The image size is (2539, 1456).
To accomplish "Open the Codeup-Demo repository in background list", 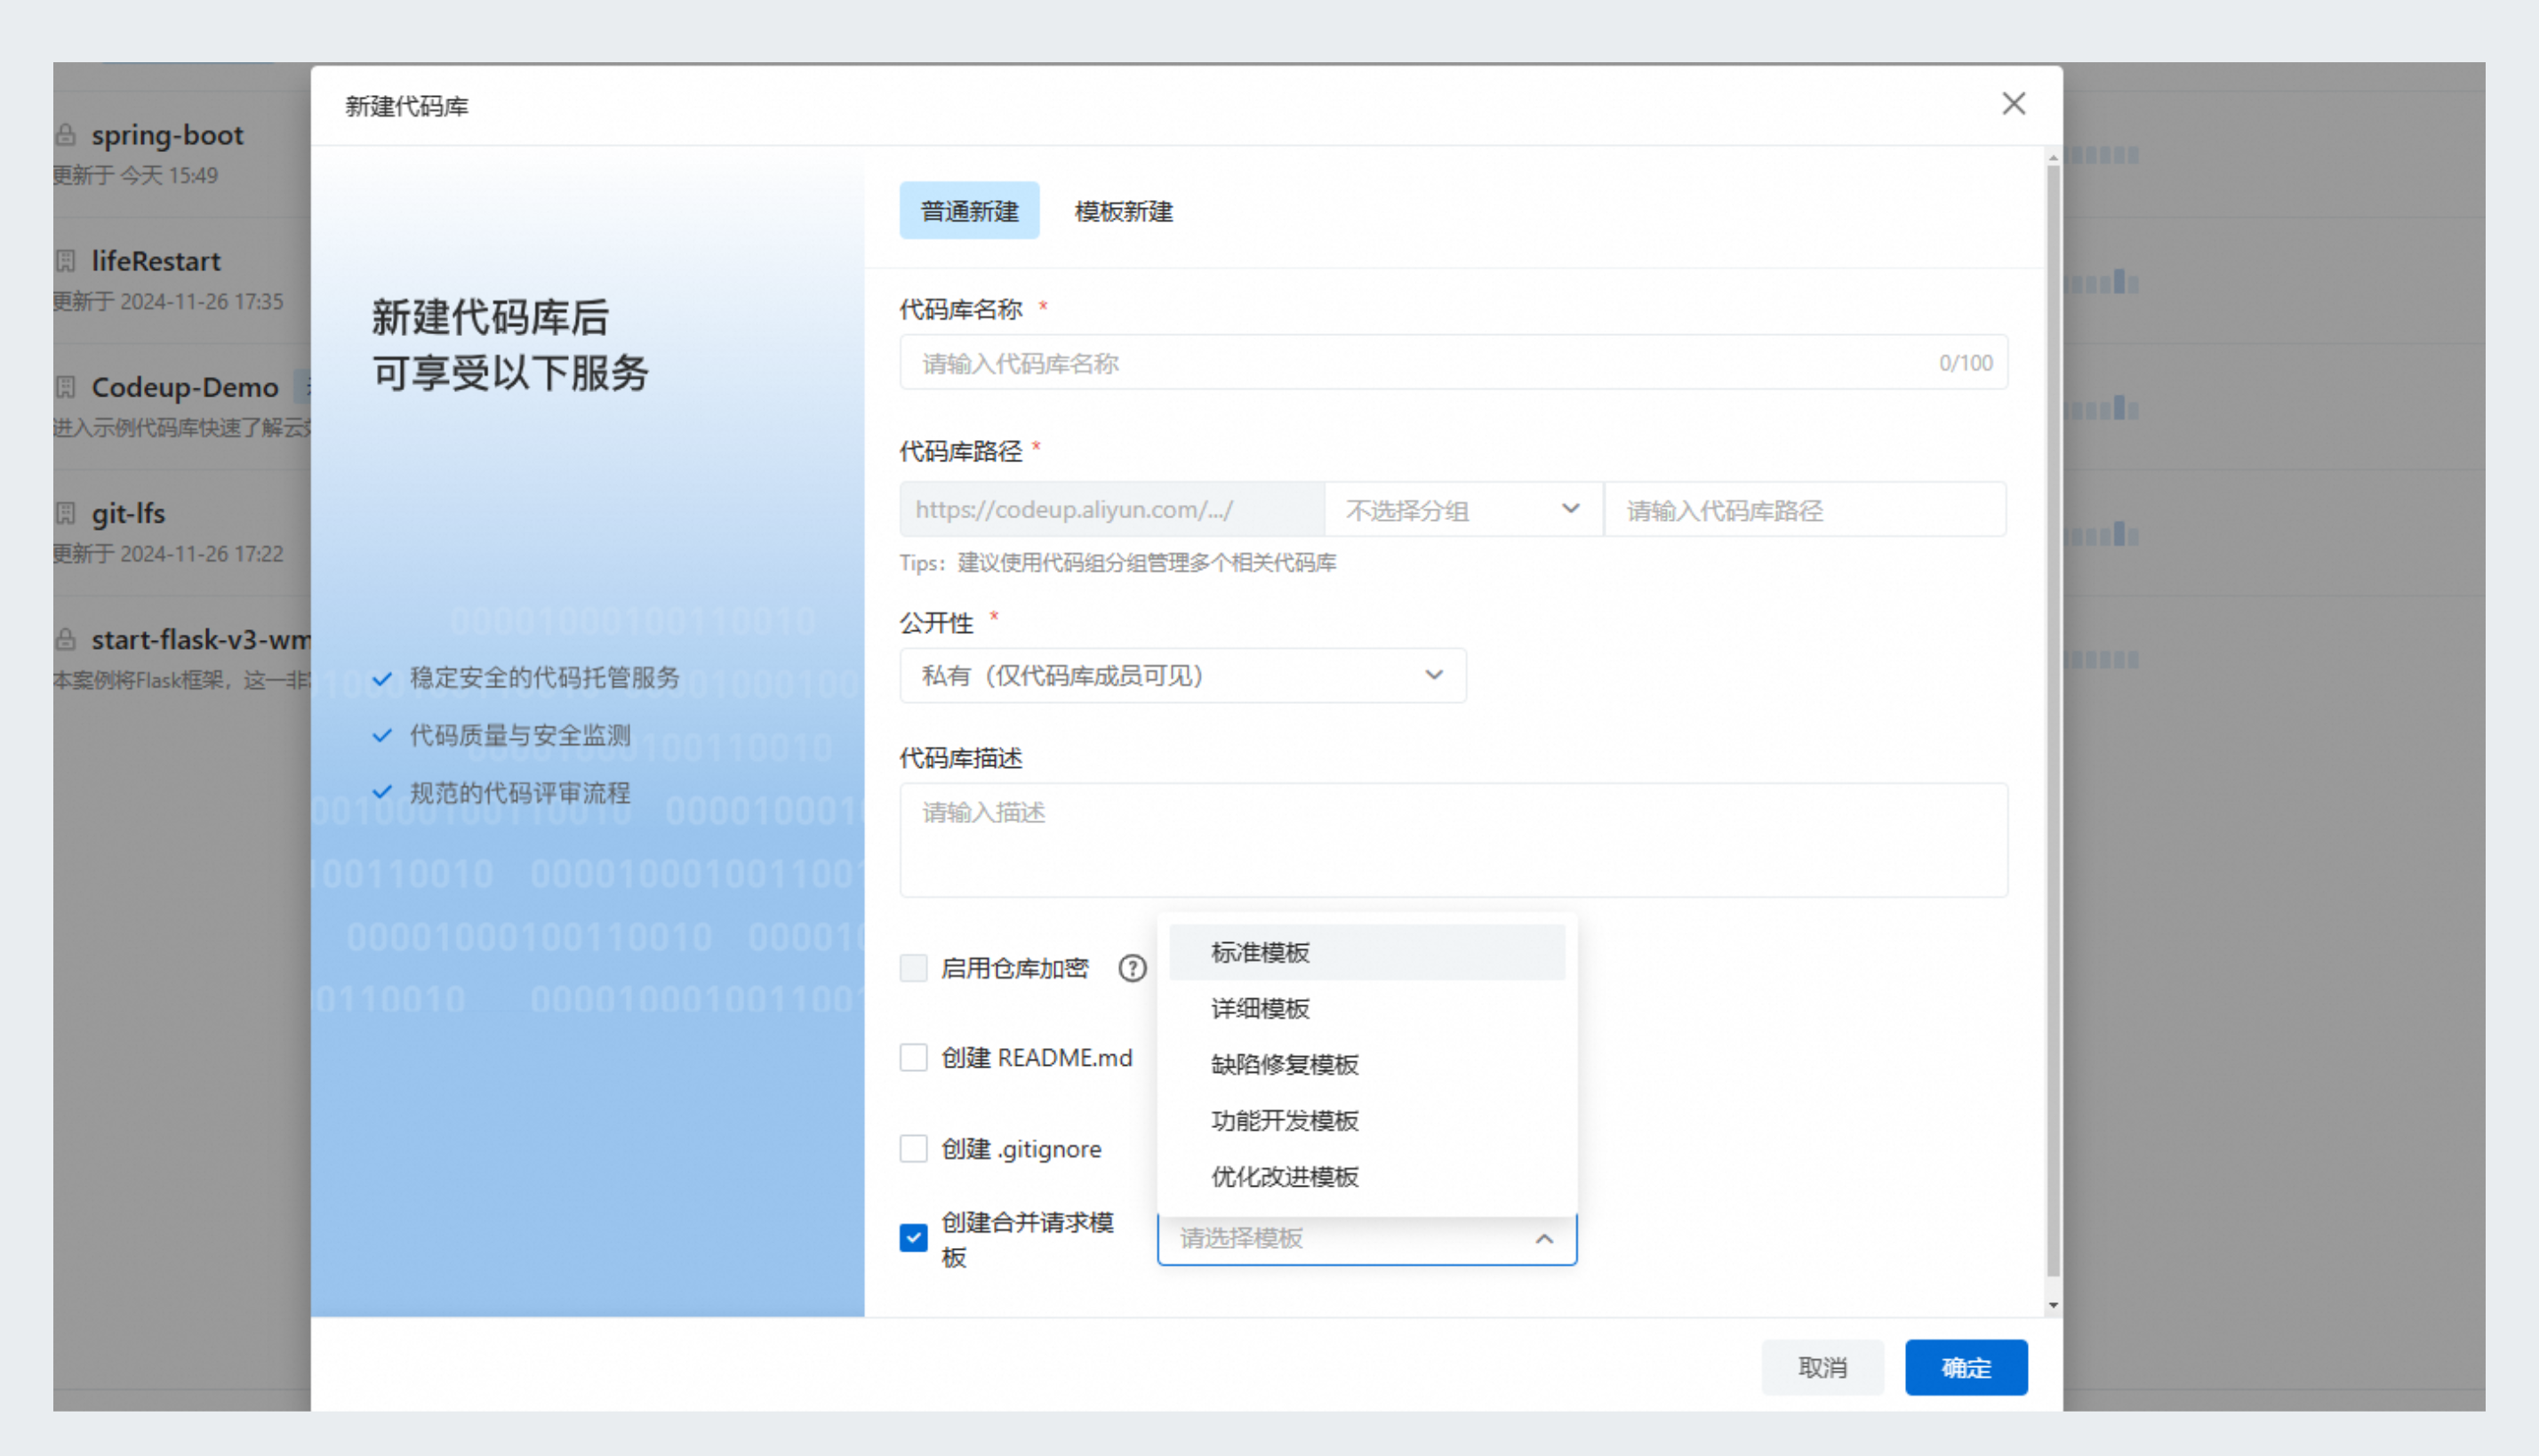I will [185, 387].
